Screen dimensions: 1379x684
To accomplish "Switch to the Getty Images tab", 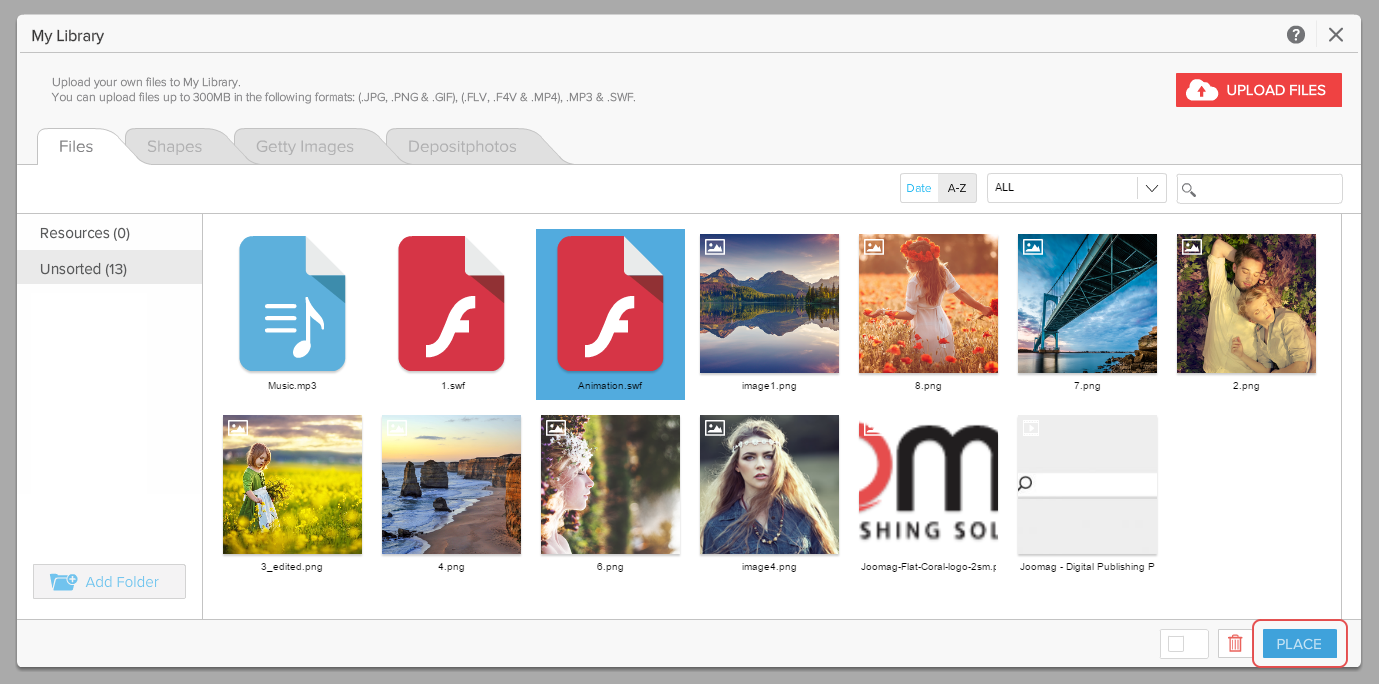I will tap(305, 147).
